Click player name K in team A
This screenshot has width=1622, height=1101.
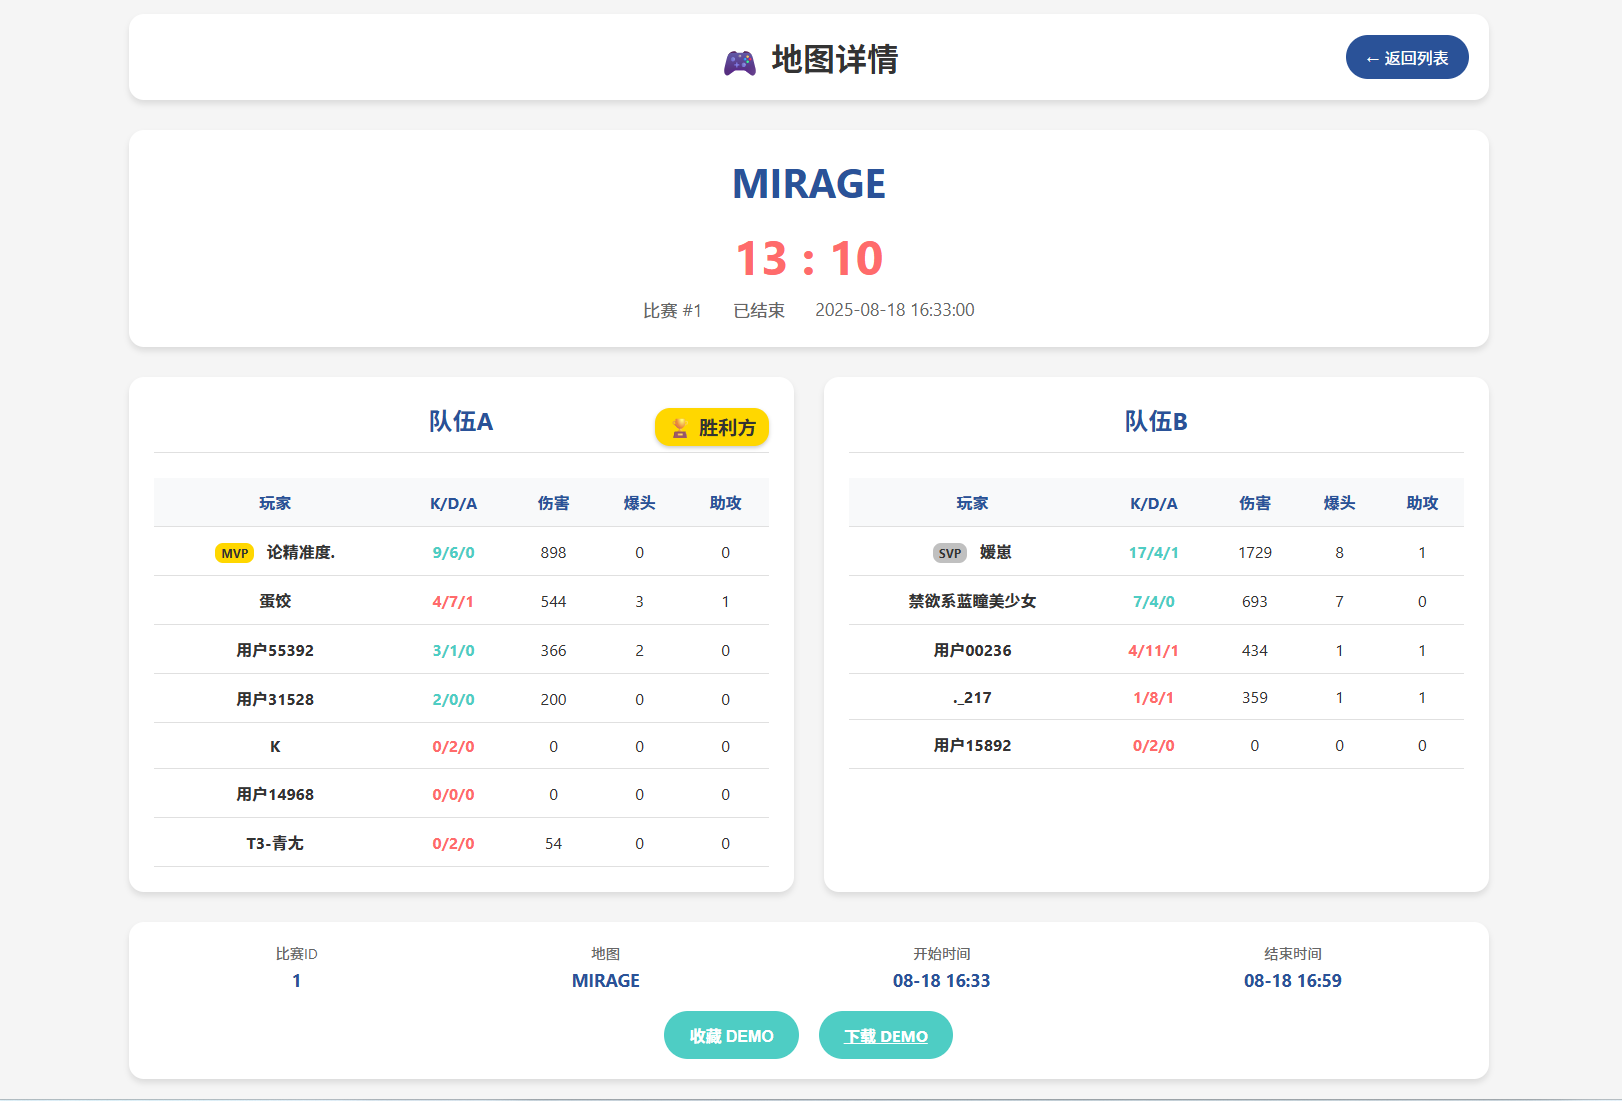275,746
